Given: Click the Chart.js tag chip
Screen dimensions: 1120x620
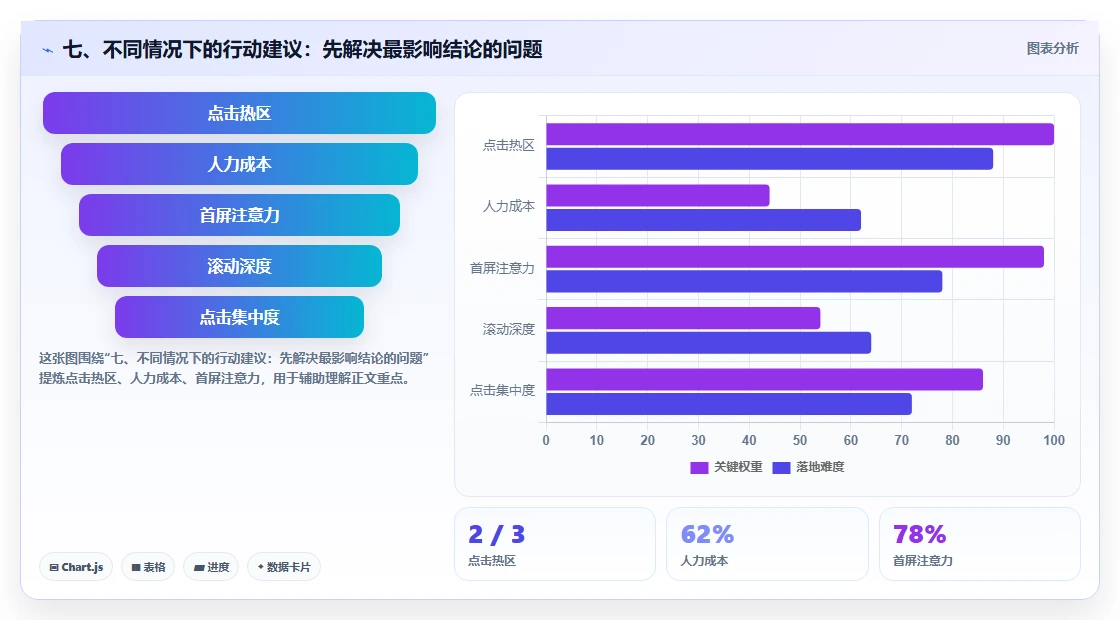Looking at the screenshot, I should click(x=76, y=567).
